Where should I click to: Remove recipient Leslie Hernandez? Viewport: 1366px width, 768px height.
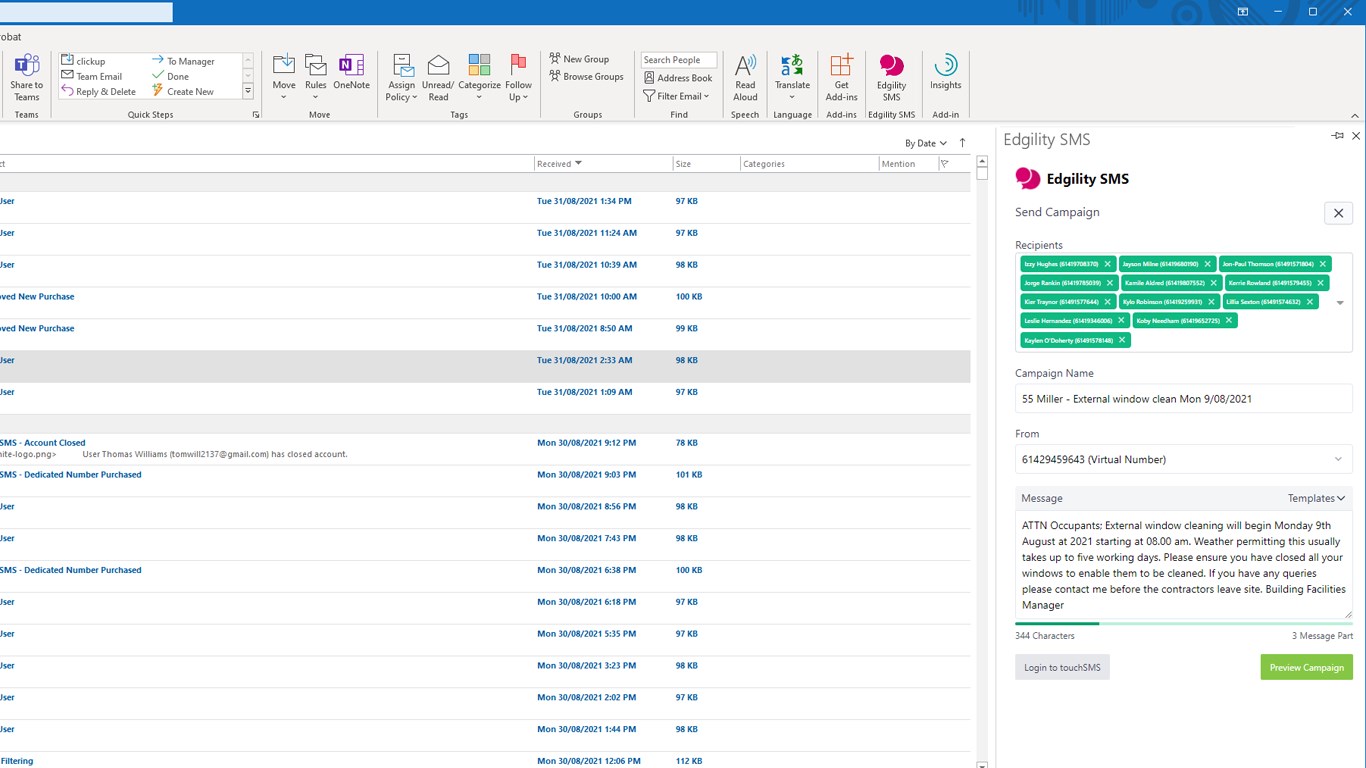pos(1121,321)
